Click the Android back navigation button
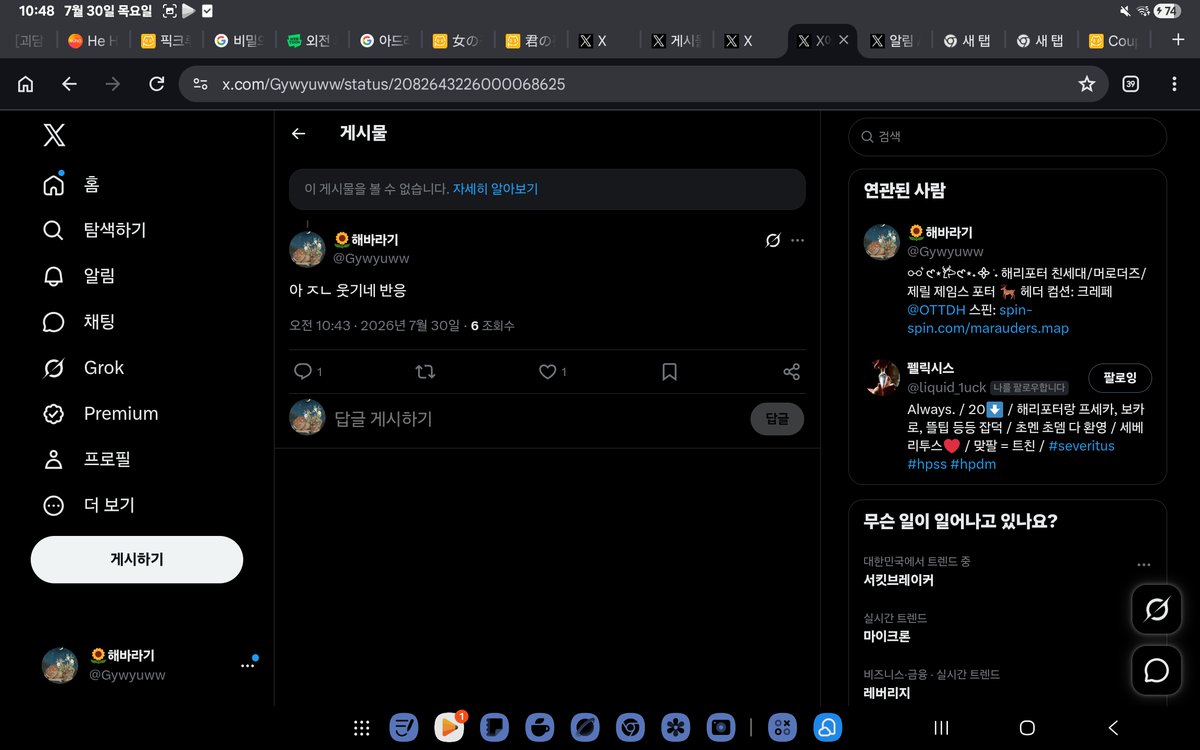This screenshot has height=750, width=1200. point(1113,728)
